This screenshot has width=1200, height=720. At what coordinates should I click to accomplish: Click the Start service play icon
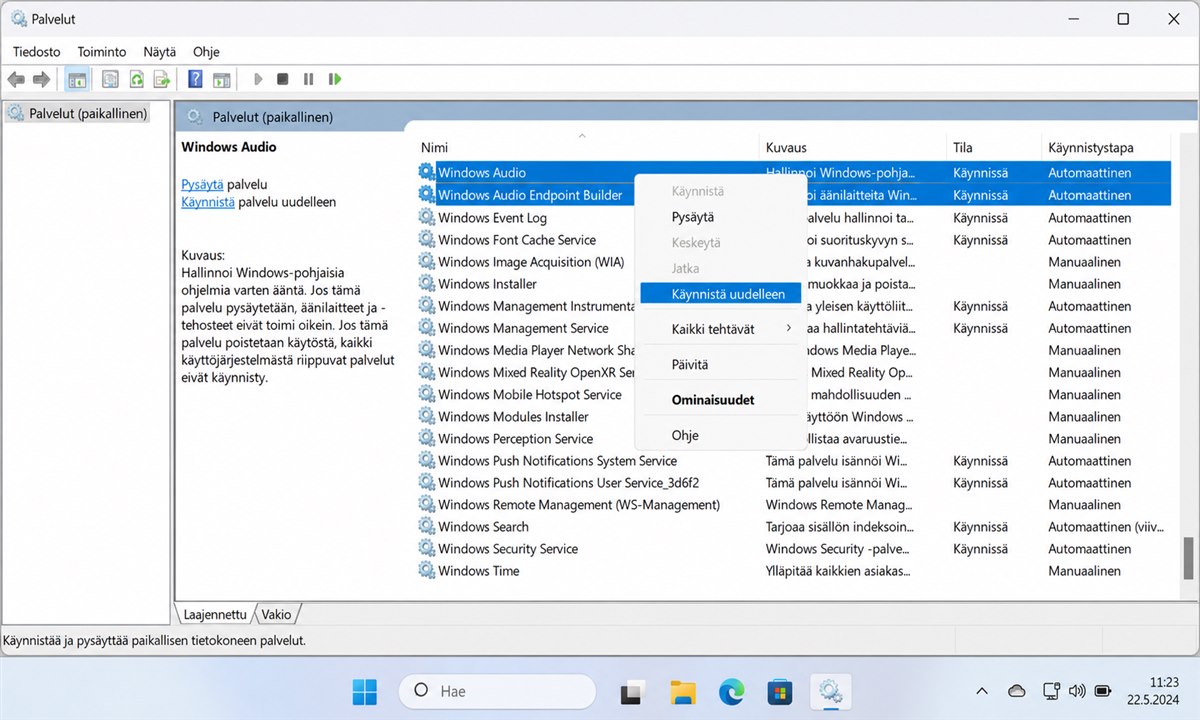pyautogui.click(x=258, y=79)
